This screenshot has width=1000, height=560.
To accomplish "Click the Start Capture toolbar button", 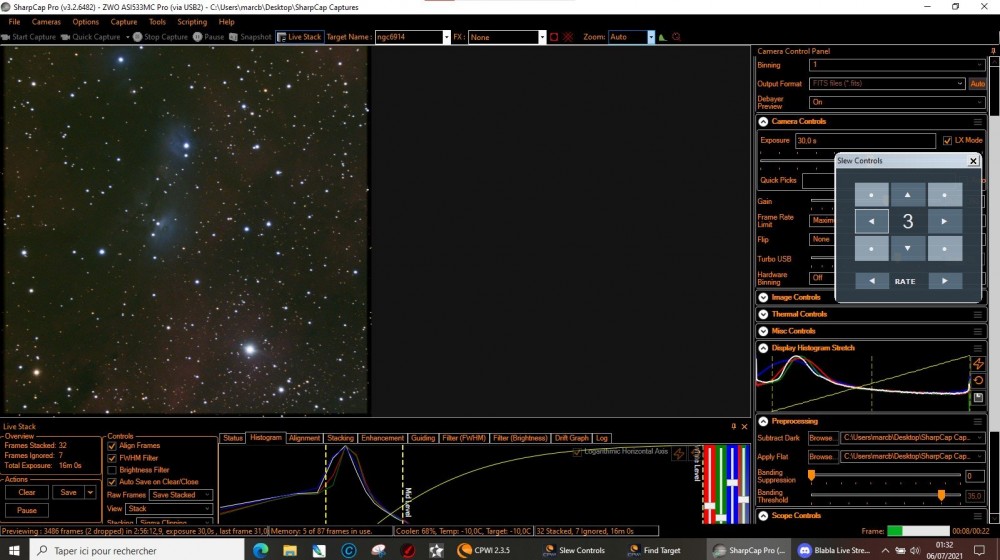I will (29, 37).
